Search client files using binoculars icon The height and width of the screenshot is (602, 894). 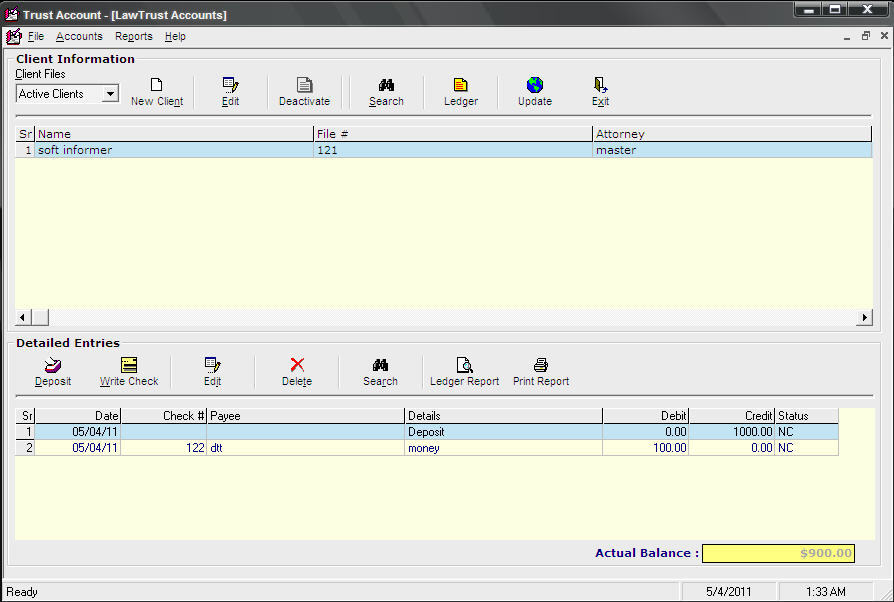[x=386, y=91]
